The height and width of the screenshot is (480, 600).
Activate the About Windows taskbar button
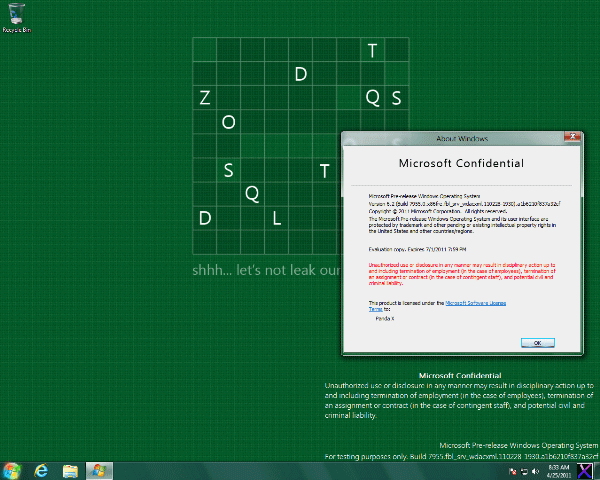click(99, 471)
